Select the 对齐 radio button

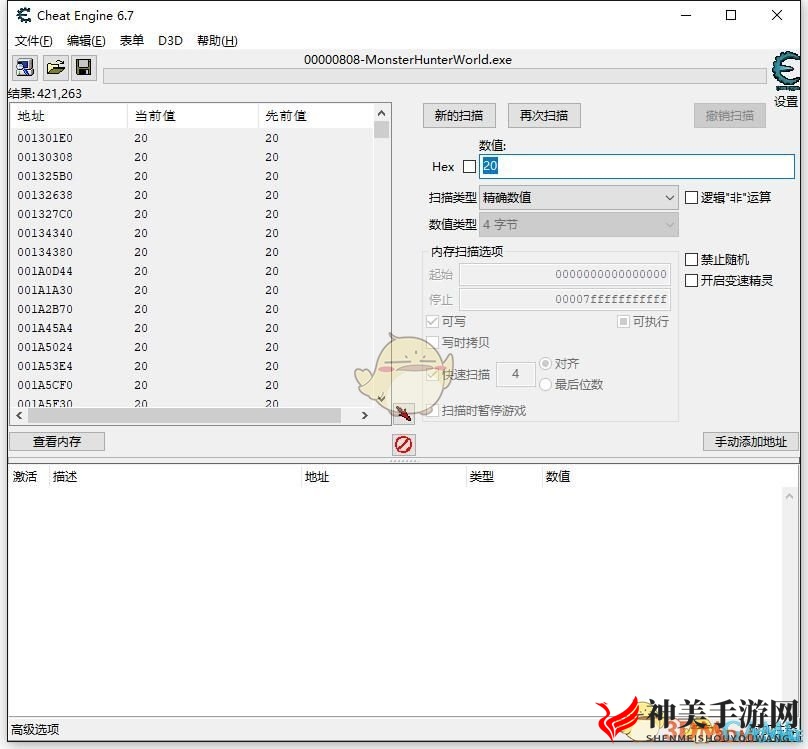(545, 364)
